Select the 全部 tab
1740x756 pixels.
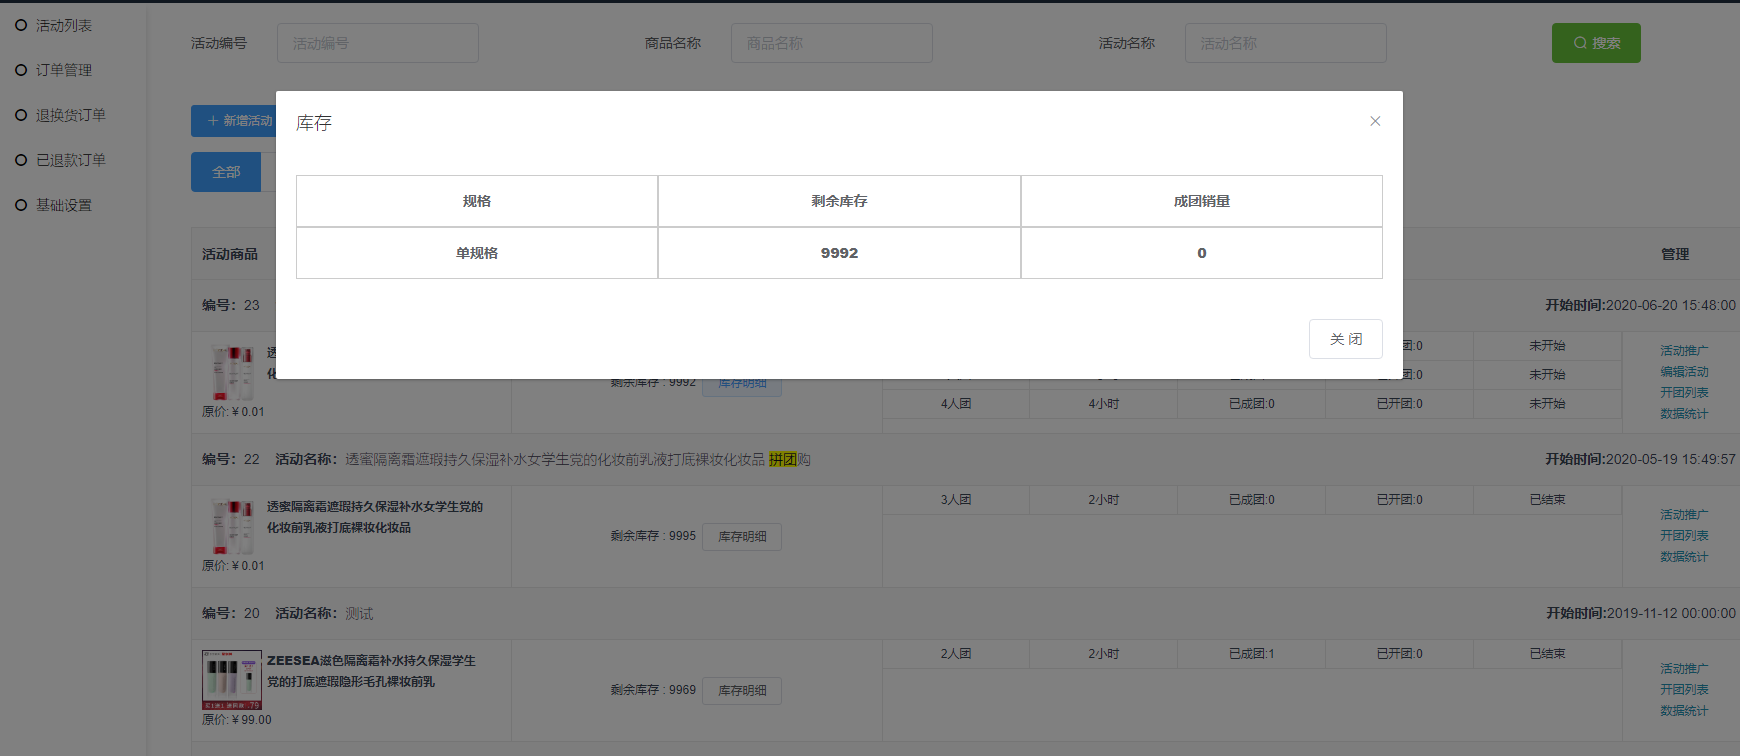(226, 172)
